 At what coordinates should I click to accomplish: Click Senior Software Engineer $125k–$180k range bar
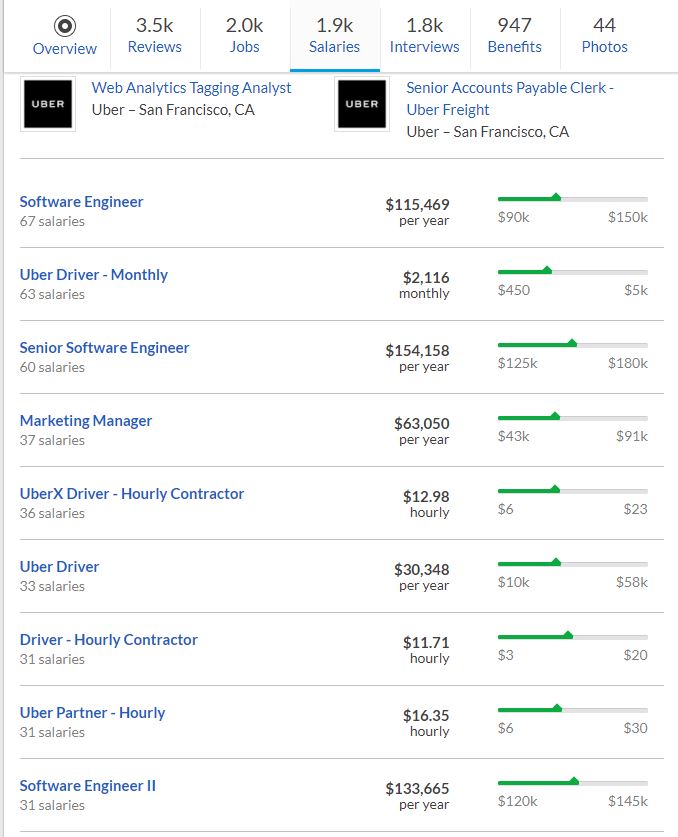click(x=572, y=344)
